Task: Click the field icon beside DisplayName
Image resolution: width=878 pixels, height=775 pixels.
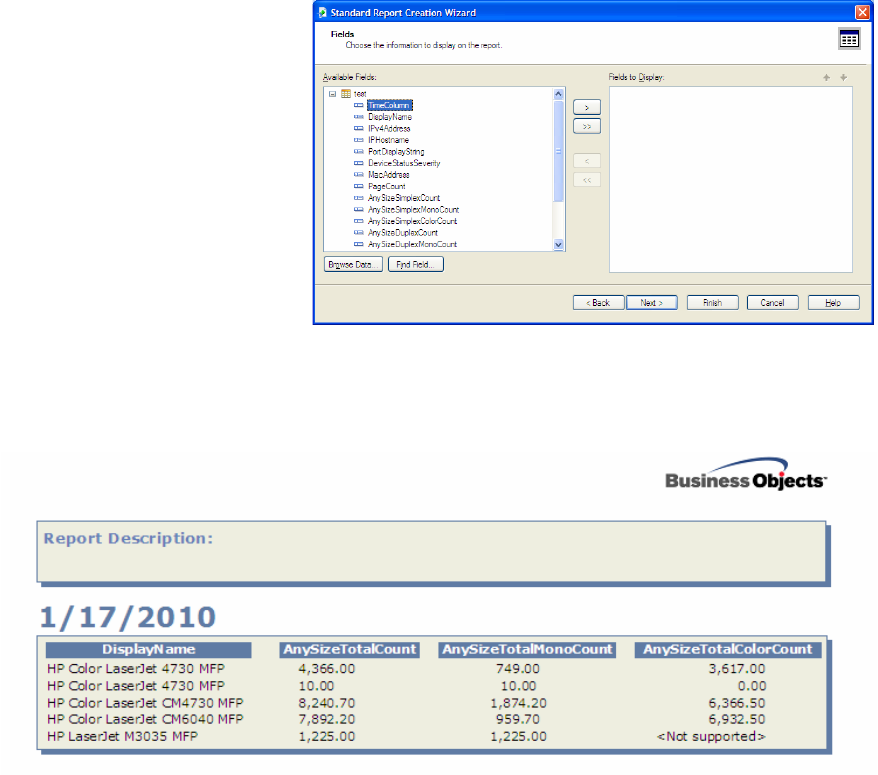Action: pyautogui.click(x=359, y=117)
